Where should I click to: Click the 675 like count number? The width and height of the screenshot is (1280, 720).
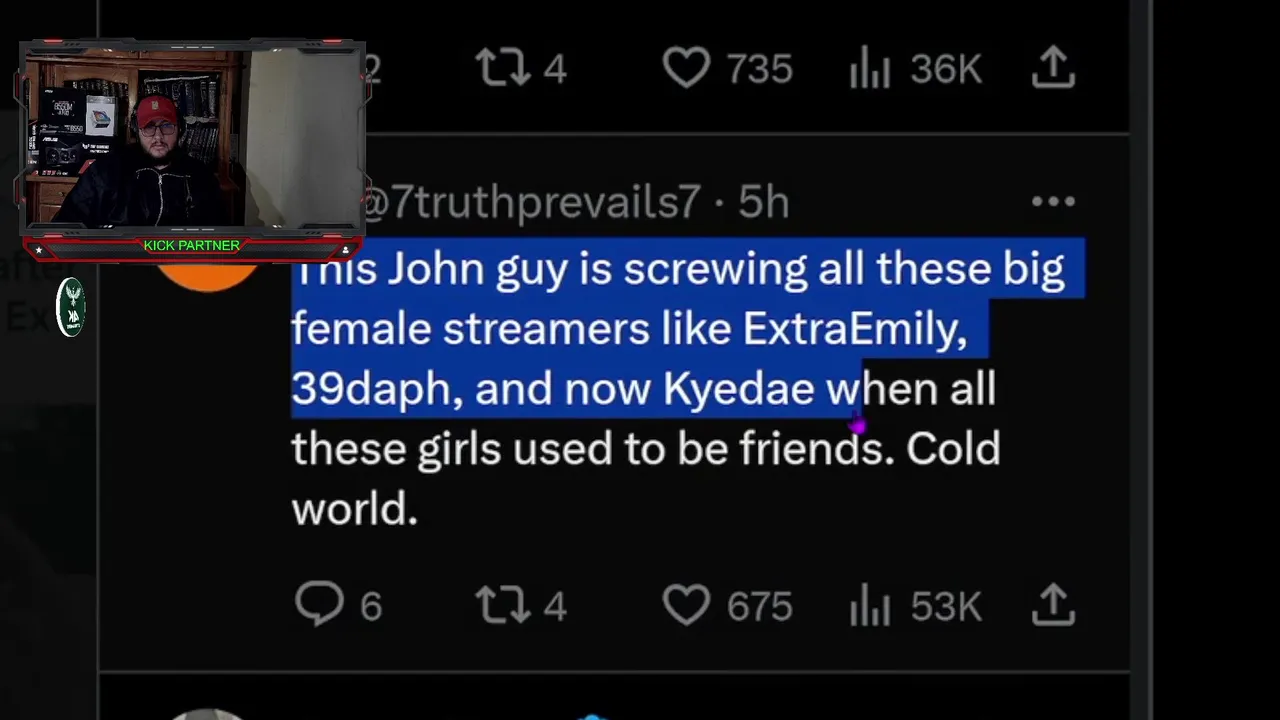coord(759,607)
